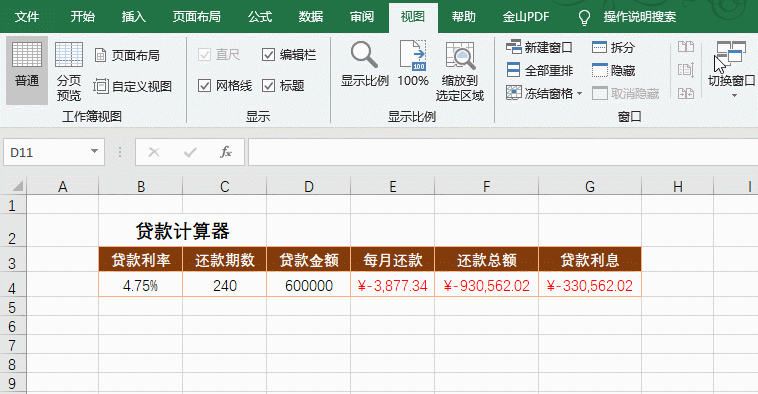Select column F header
The height and width of the screenshot is (394, 758).
pyautogui.click(x=486, y=187)
